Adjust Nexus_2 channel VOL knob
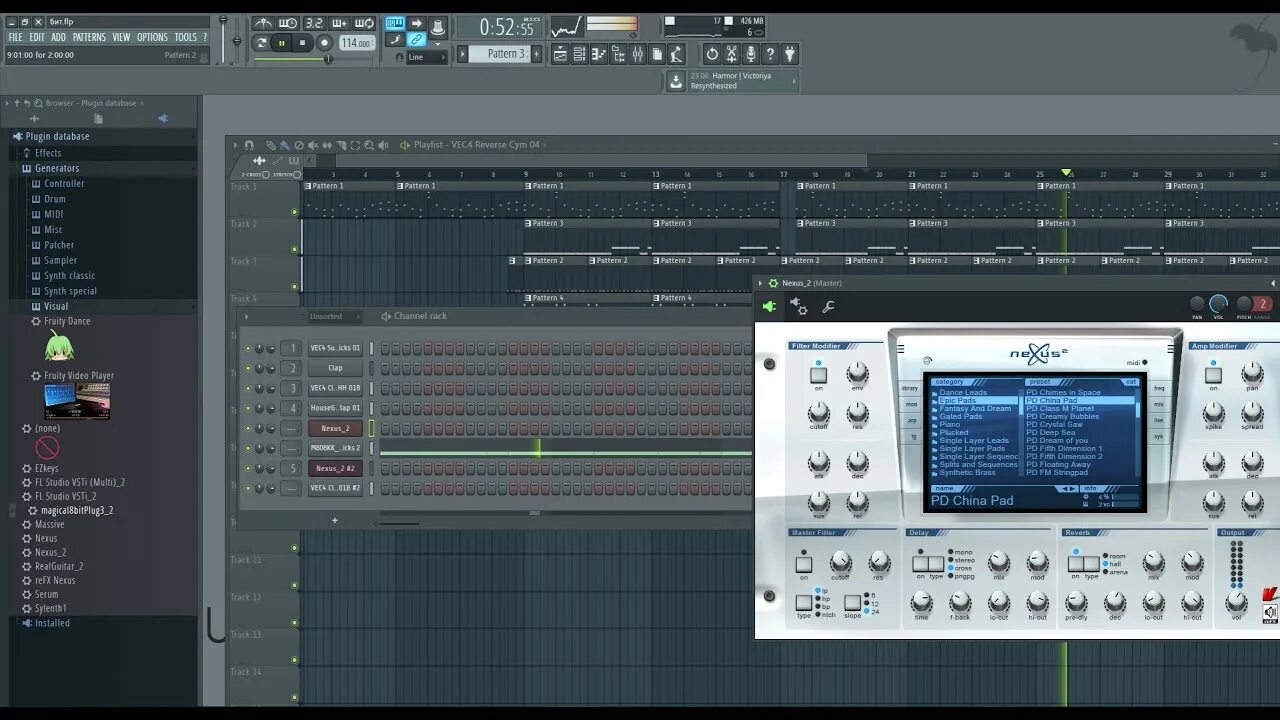1280x720 pixels. point(1218,304)
